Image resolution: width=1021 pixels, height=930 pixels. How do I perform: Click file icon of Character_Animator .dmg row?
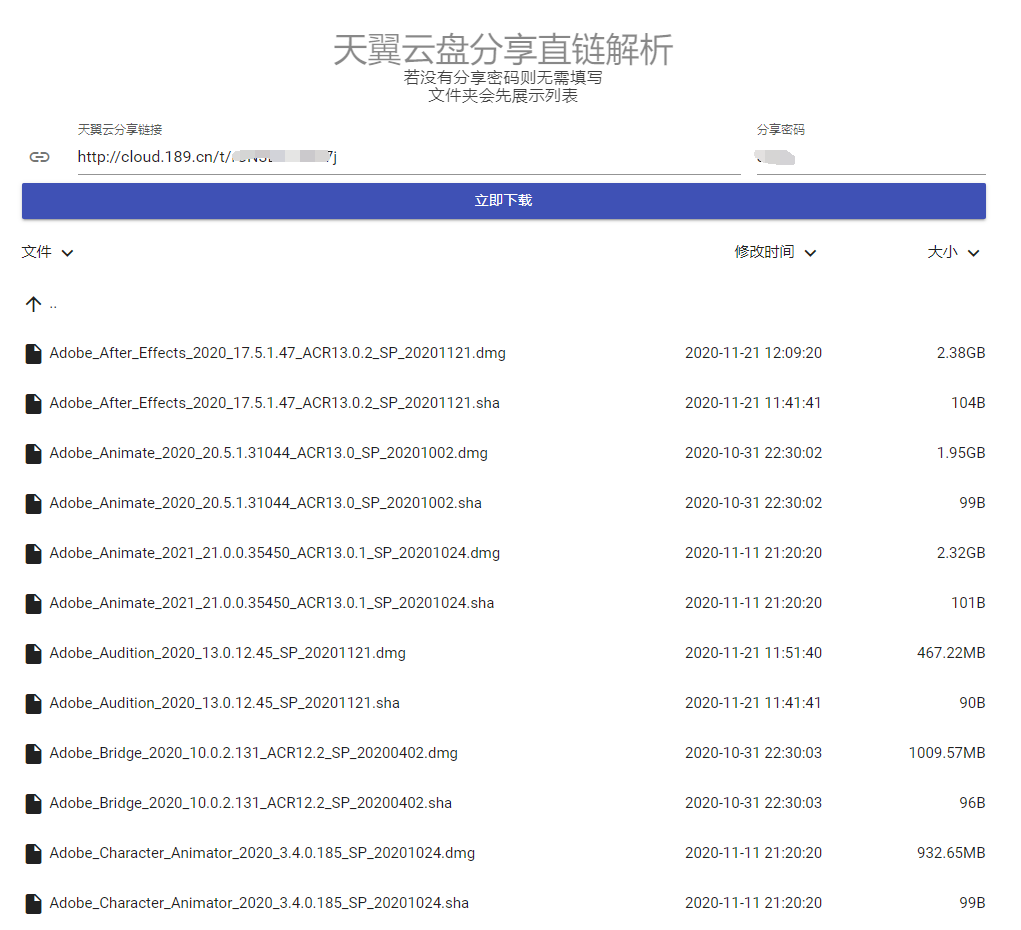coord(33,854)
